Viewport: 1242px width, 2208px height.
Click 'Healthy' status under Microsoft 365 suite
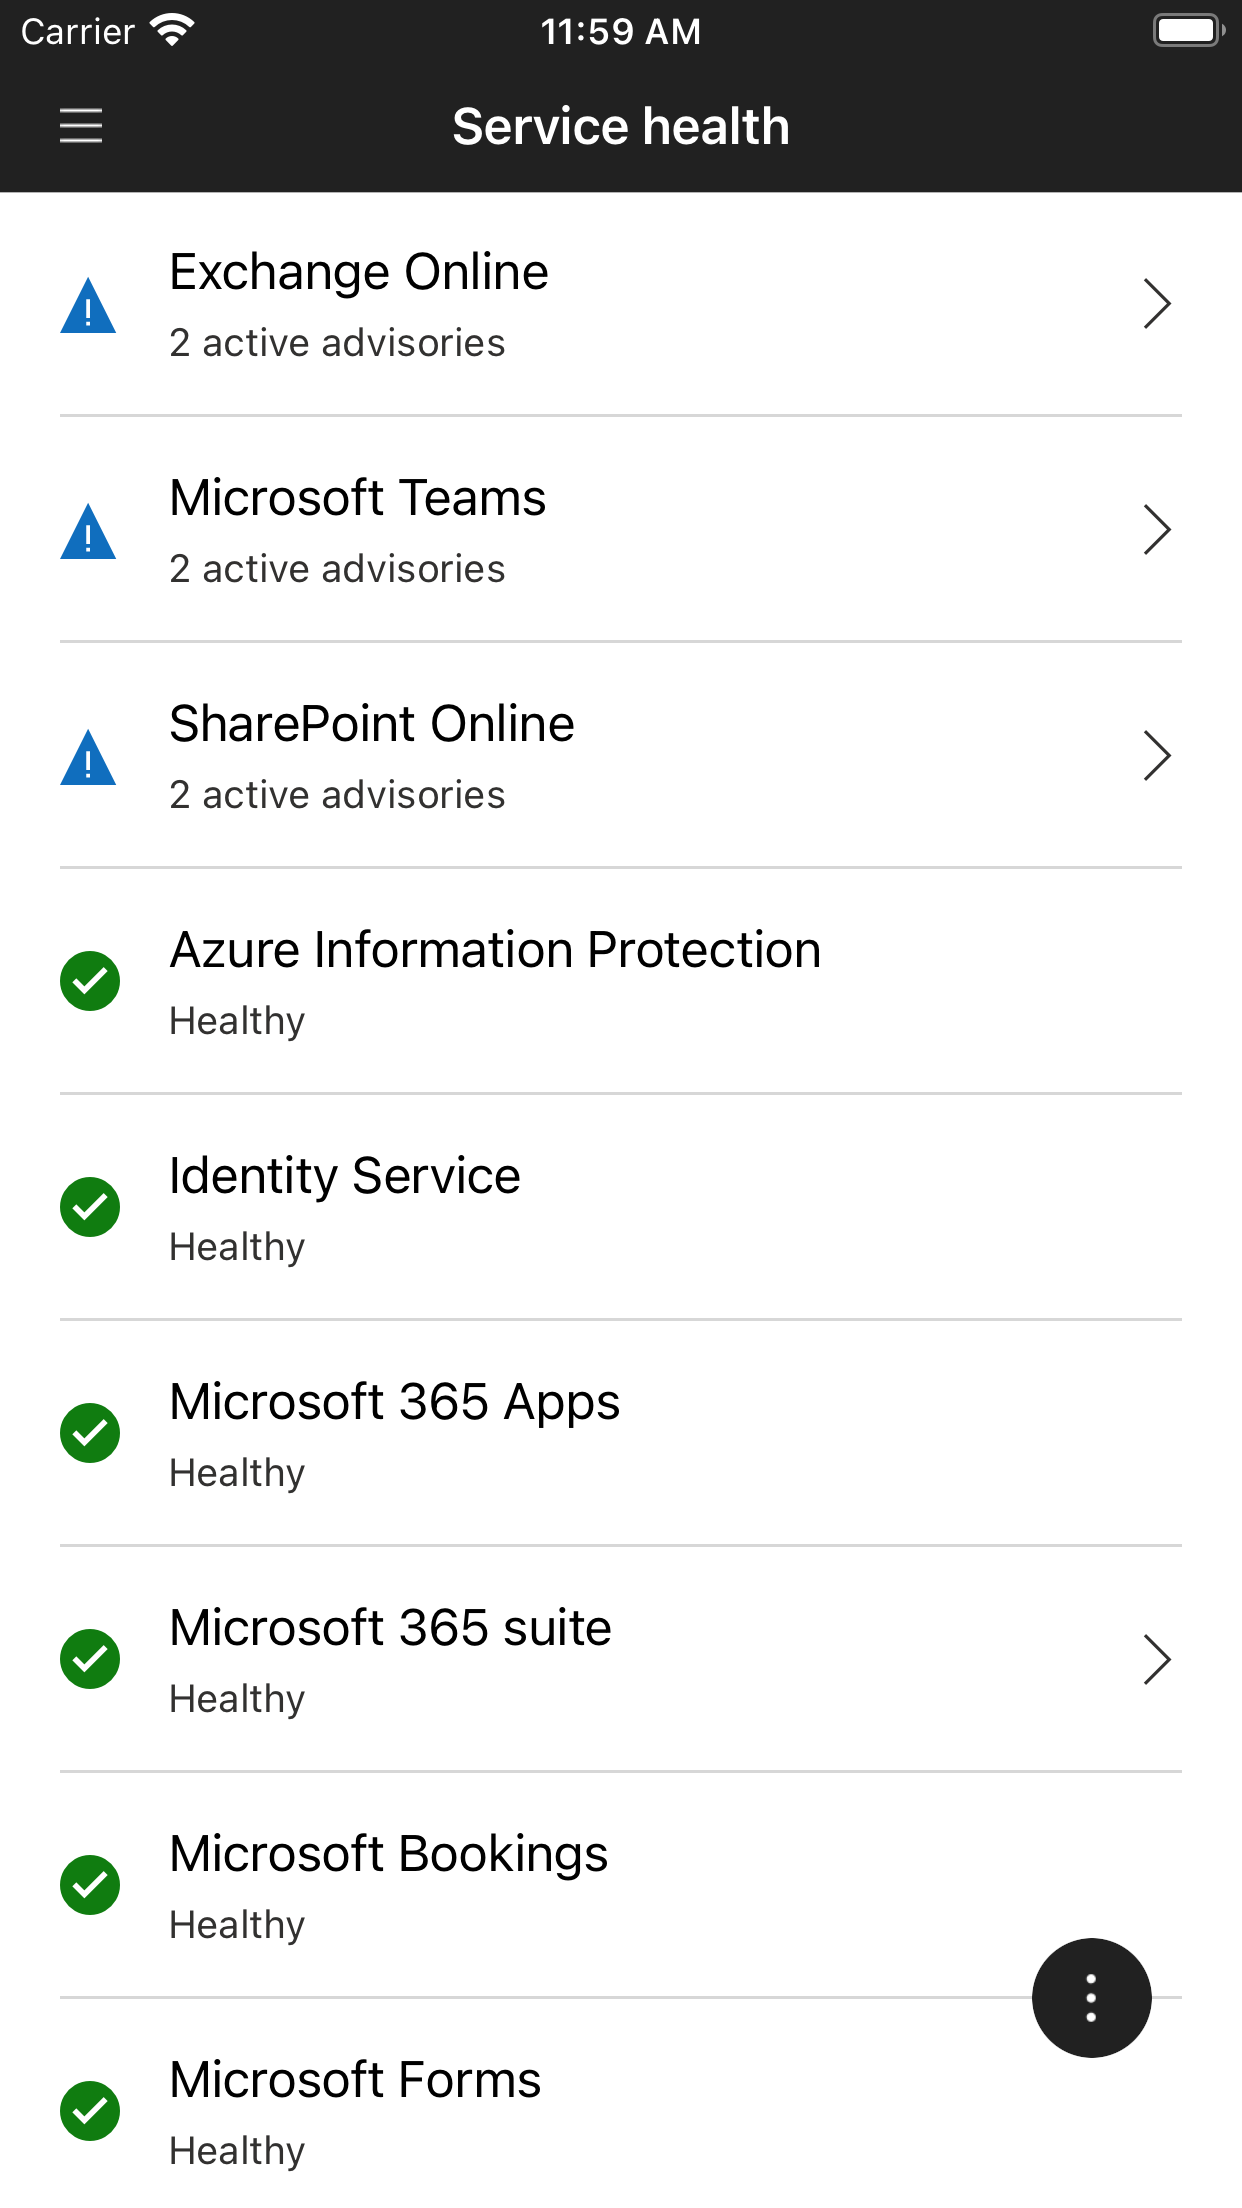click(237, 1700)
